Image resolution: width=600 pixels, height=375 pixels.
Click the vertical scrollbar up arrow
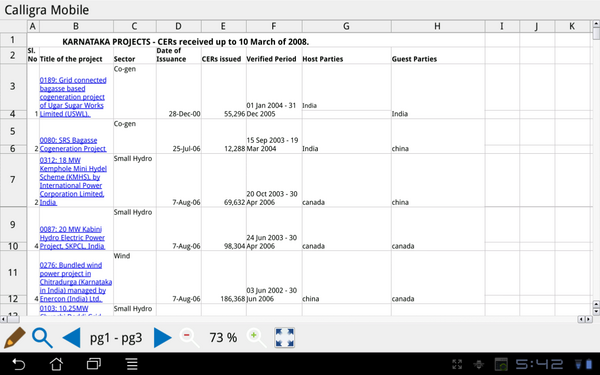pyautogui.click(x=596, y=24)
